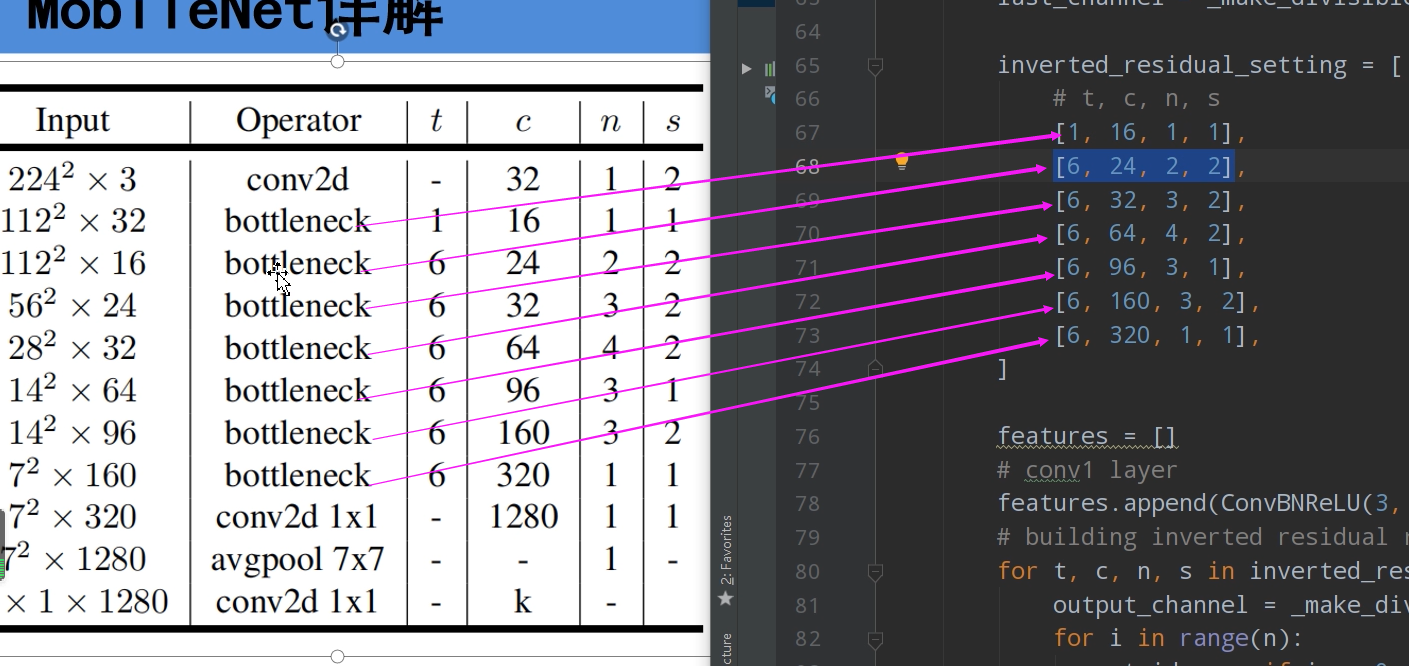Click the rotation handle above the MobileNet title
Image resolution: width=1409 pixels, height=666 pixels.
[x=337, y=31]
